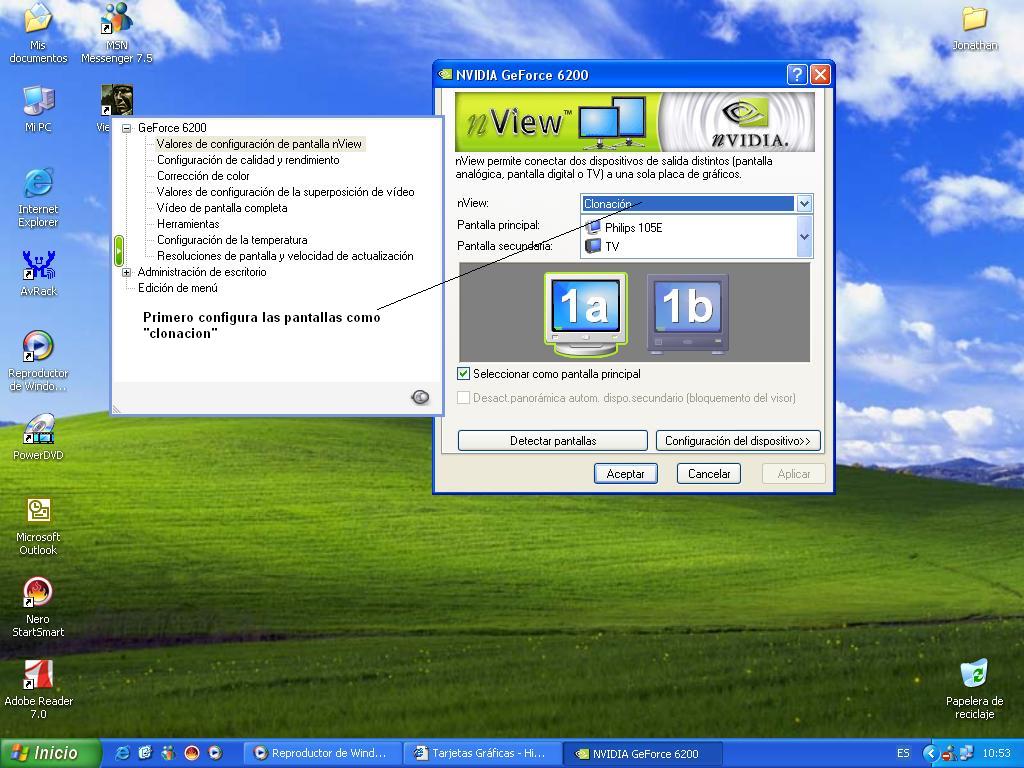Open Configuración del dispositivo button

pos(738,441)
